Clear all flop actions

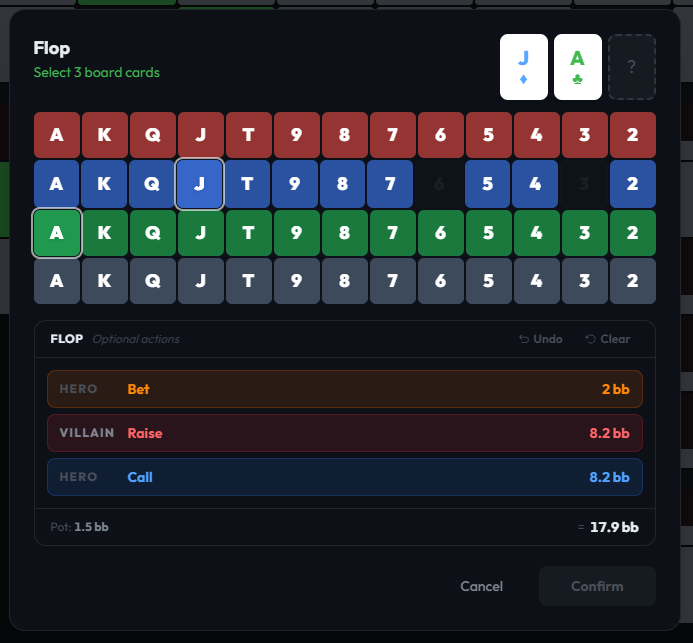pos(608,339)
